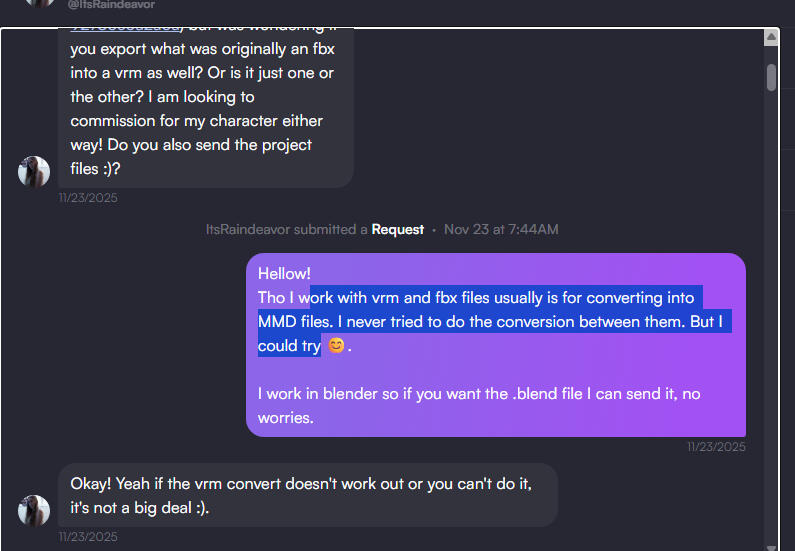Click the "Nov 23 at 7:44AM" timestamp
Image resolution: width=795 pixels, height=551 pixels.
tap(501, 229)
